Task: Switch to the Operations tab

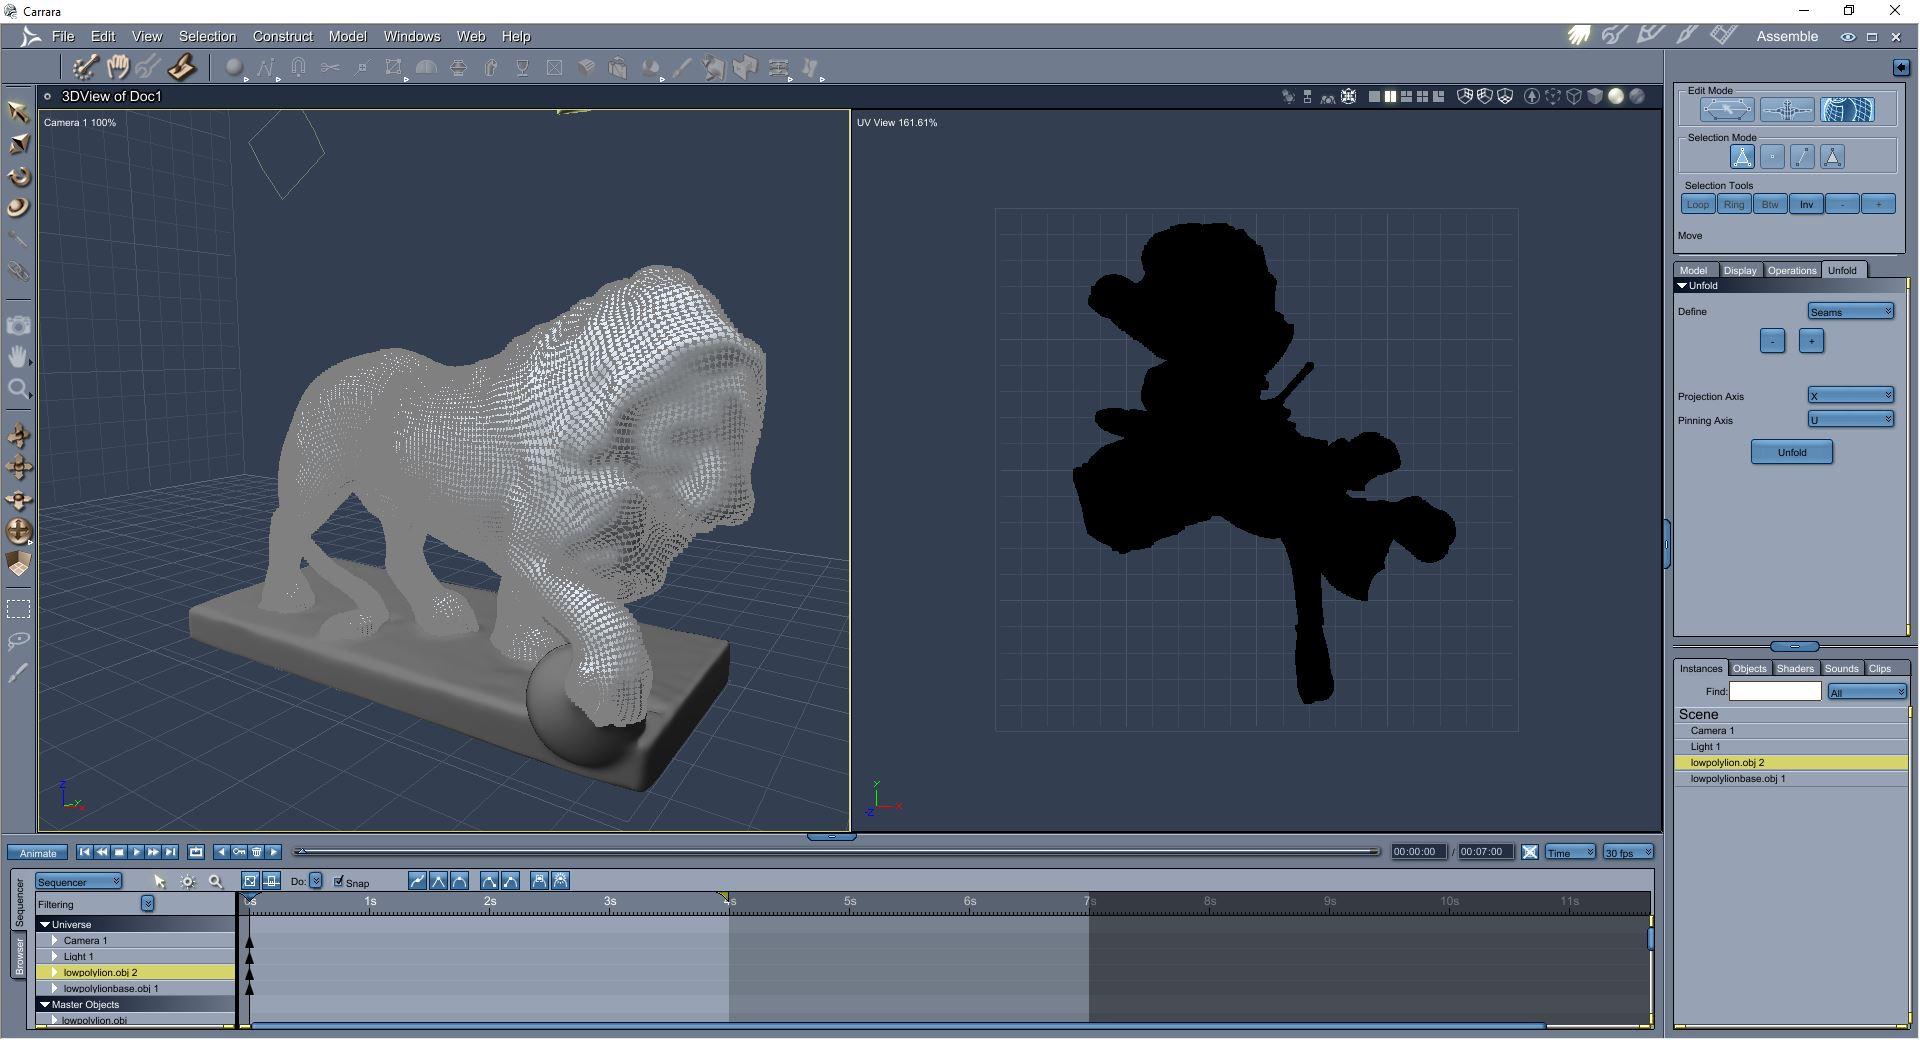Action: click(1791, 271)
